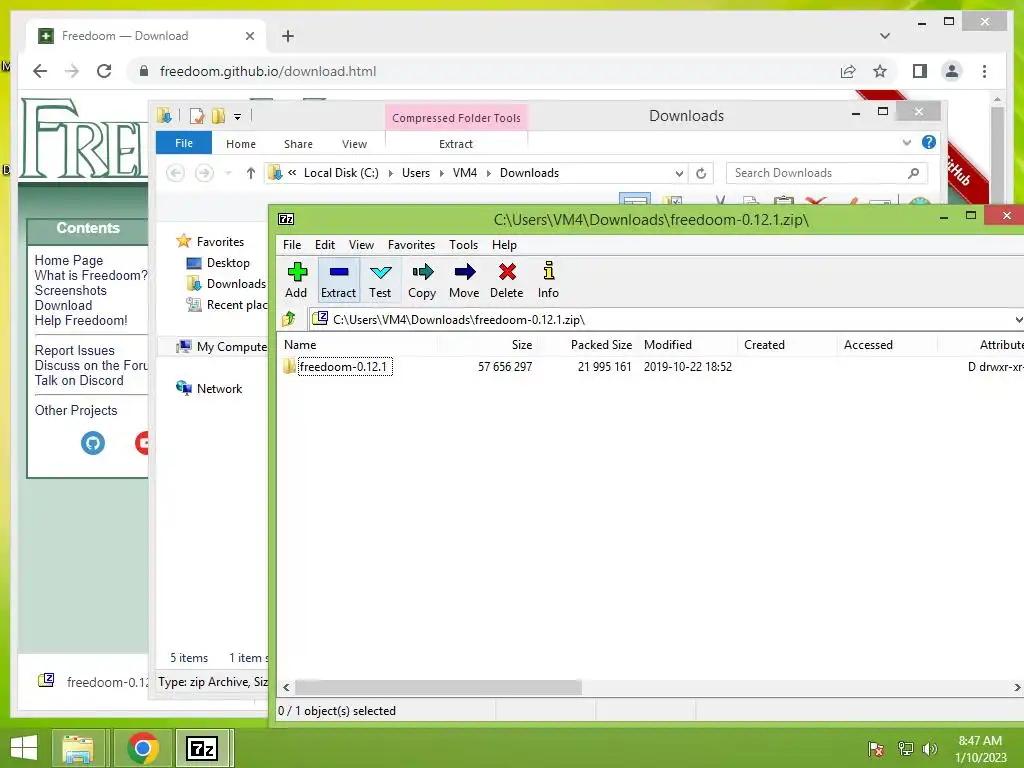This screenshot has width=1024, height=768.
Task: Switch to Explorer Home ribbon tab
Action: click(241, 144)
